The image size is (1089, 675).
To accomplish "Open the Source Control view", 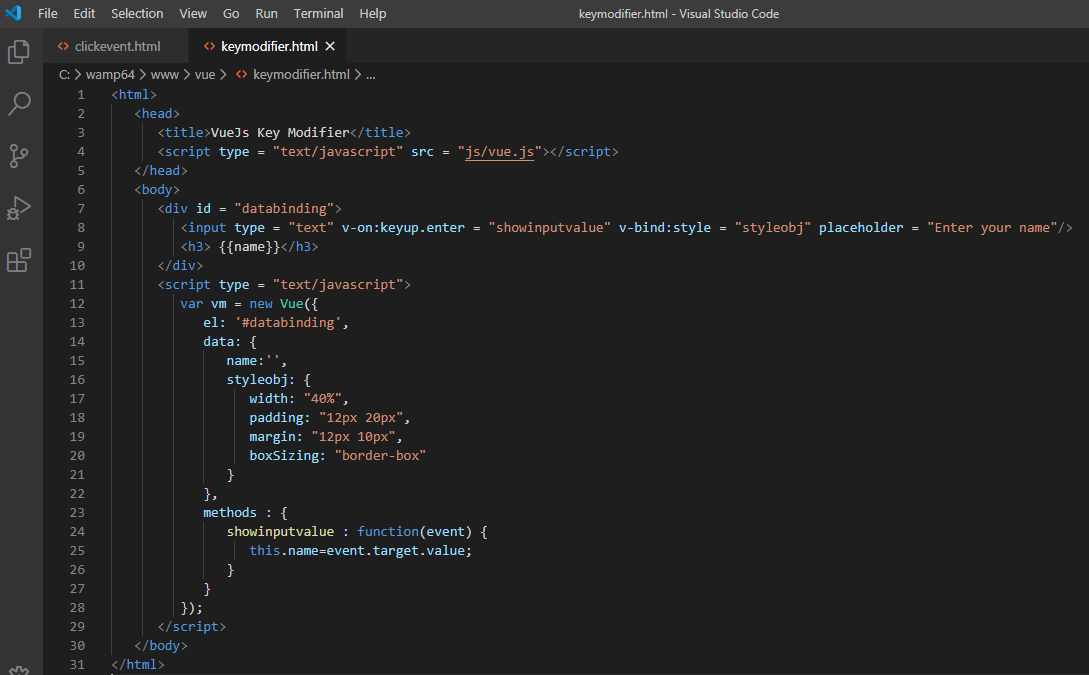I will [19, 156].
